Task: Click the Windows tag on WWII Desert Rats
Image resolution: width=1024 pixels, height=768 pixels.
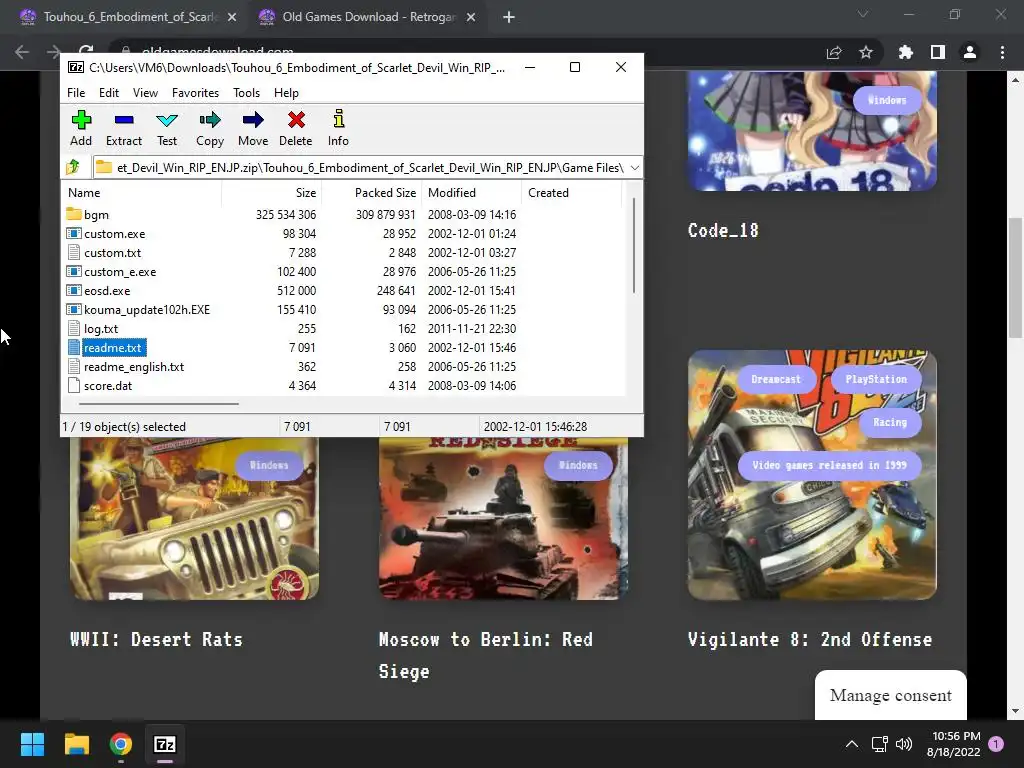Action: 268,465
